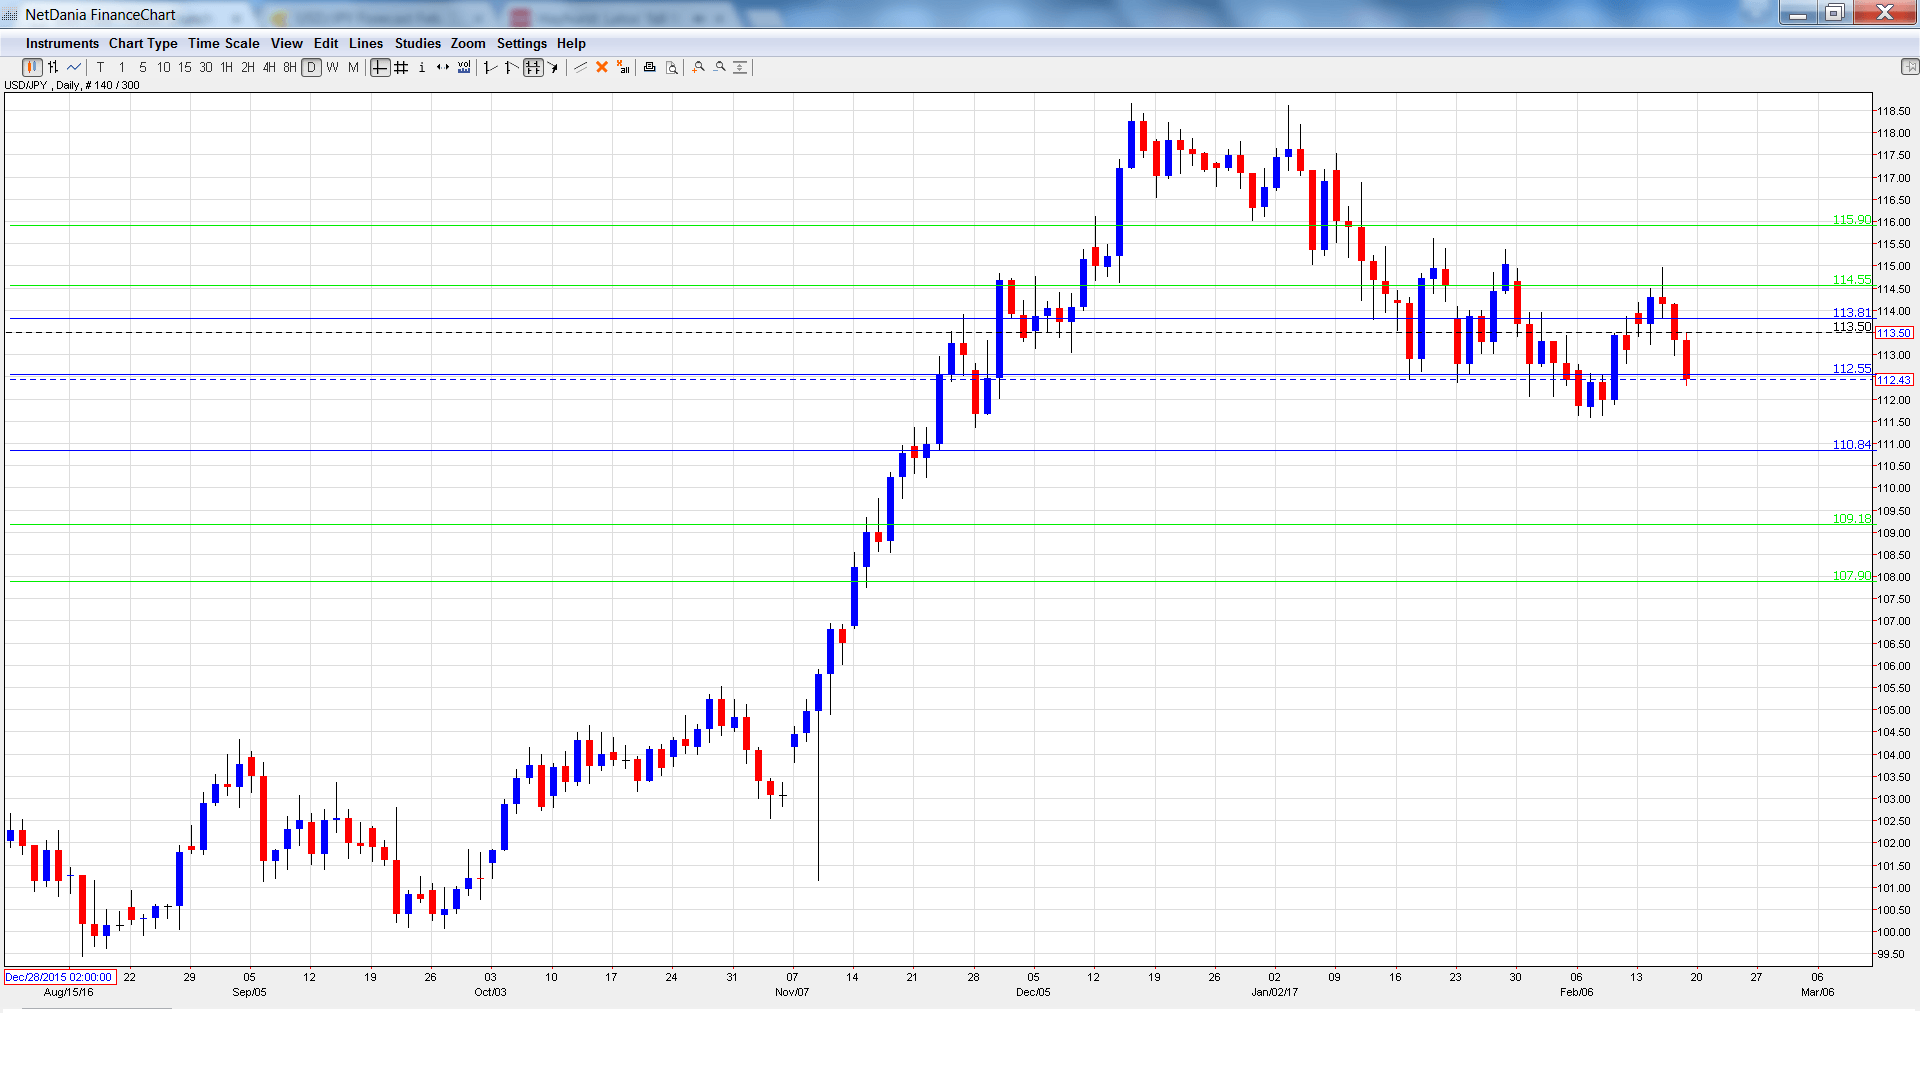
Task: Click the print chart icon
Action: (x=650, y=67)
